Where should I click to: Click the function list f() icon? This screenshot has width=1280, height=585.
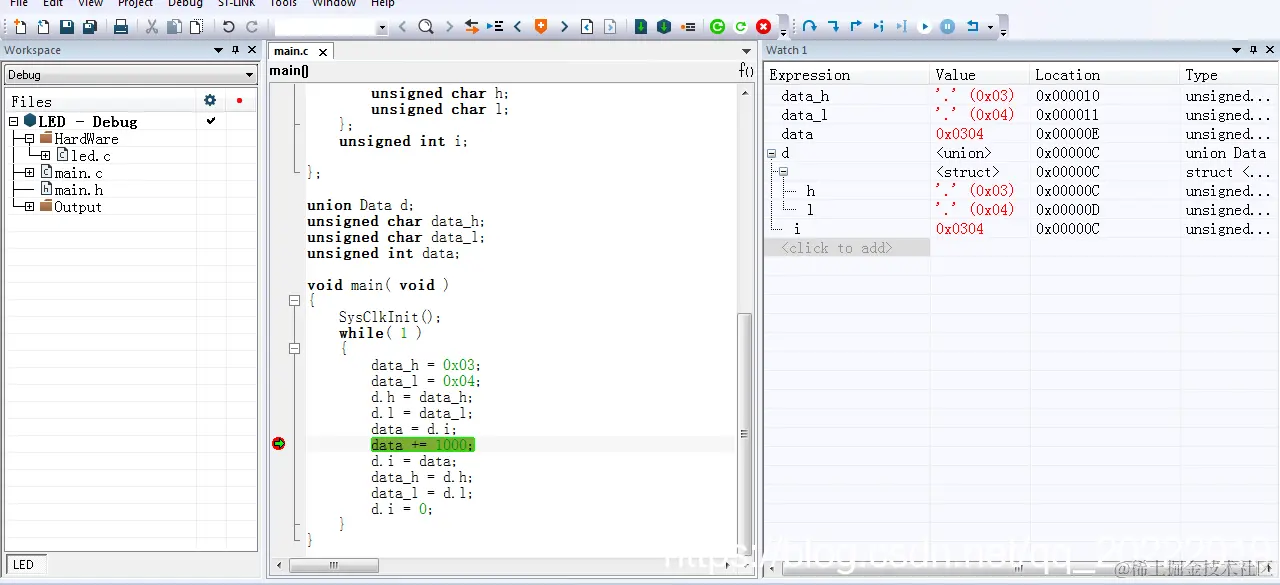click(746, 70)
